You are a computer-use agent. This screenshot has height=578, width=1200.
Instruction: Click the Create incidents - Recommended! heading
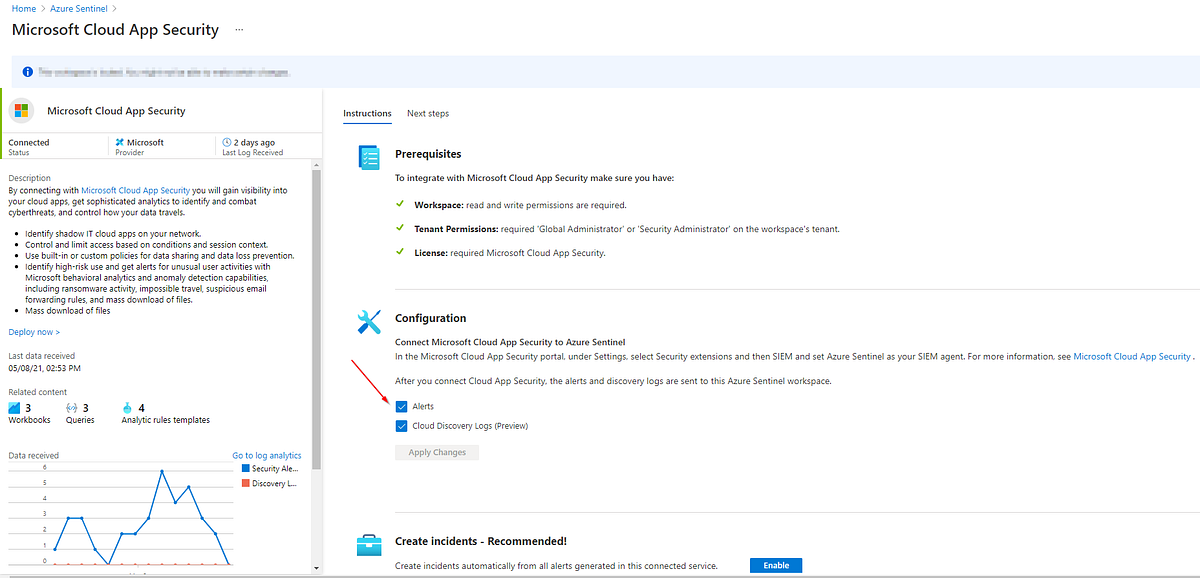tap(481, 541)
